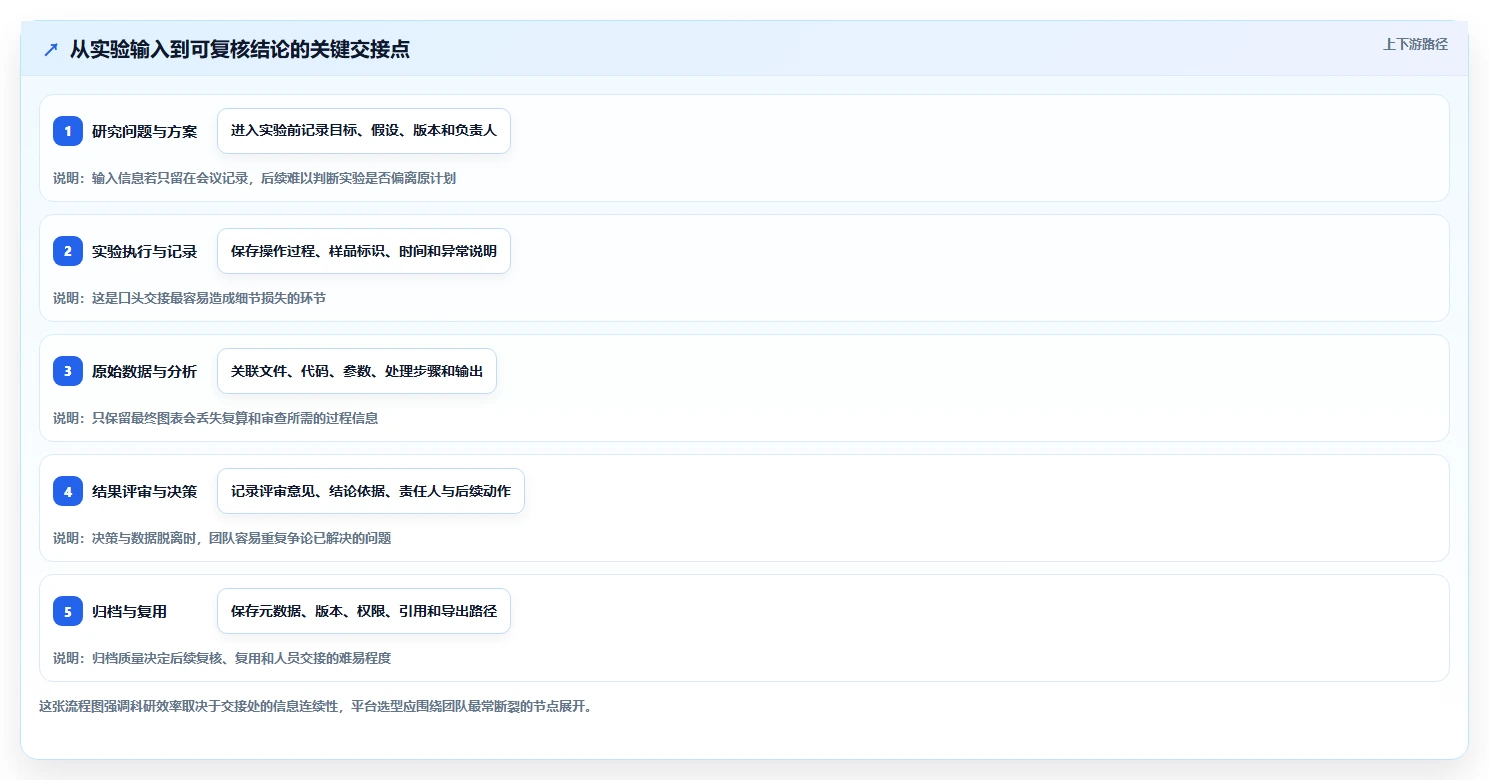The height and width of the screenshot is (780, 1489).
Task: Click the 归档与复用 step title
Action: click(130, 611)
